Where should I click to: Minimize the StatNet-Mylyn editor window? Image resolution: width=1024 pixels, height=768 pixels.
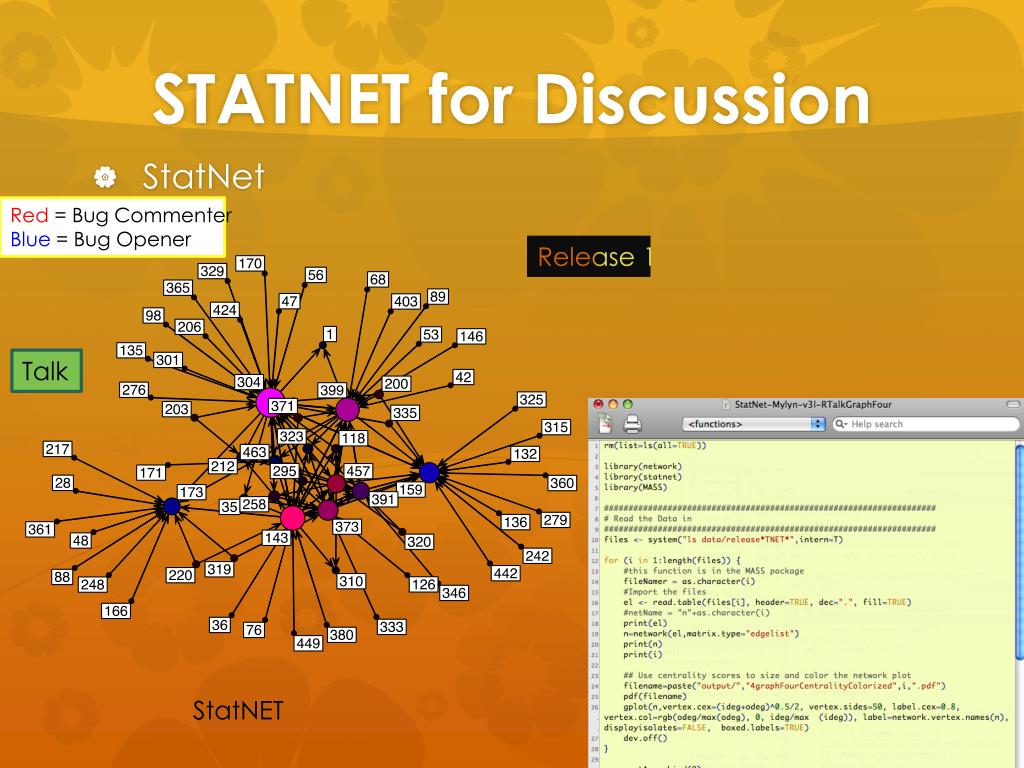pos(613,404)
